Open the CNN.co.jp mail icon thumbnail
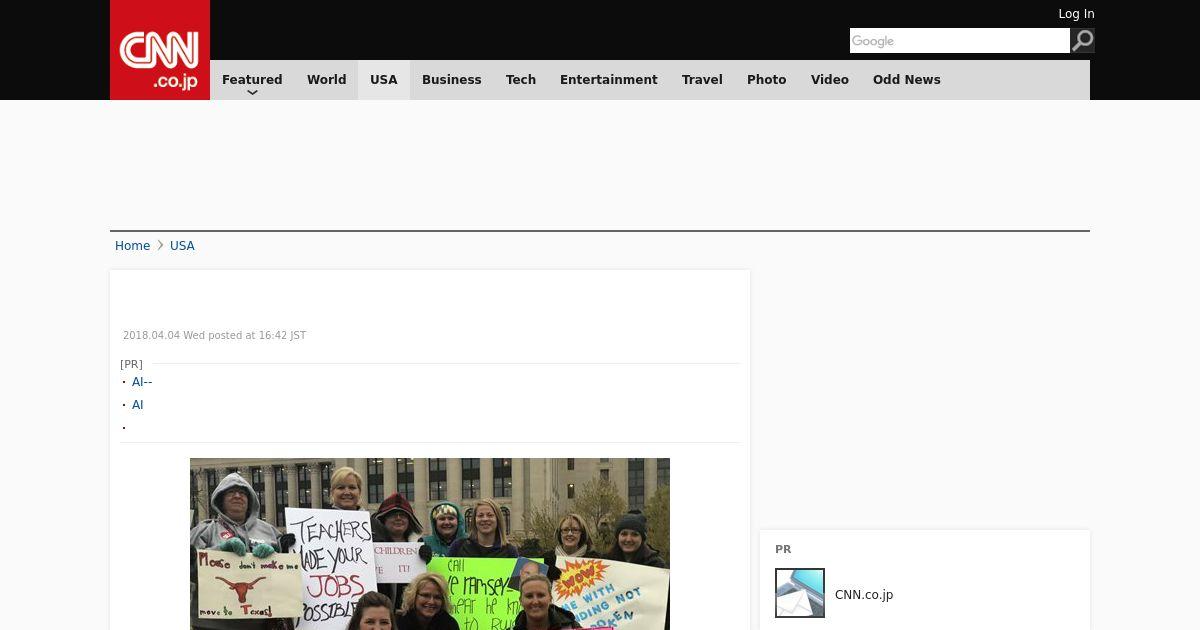1200x630 pixels. (x=800, y=593)
